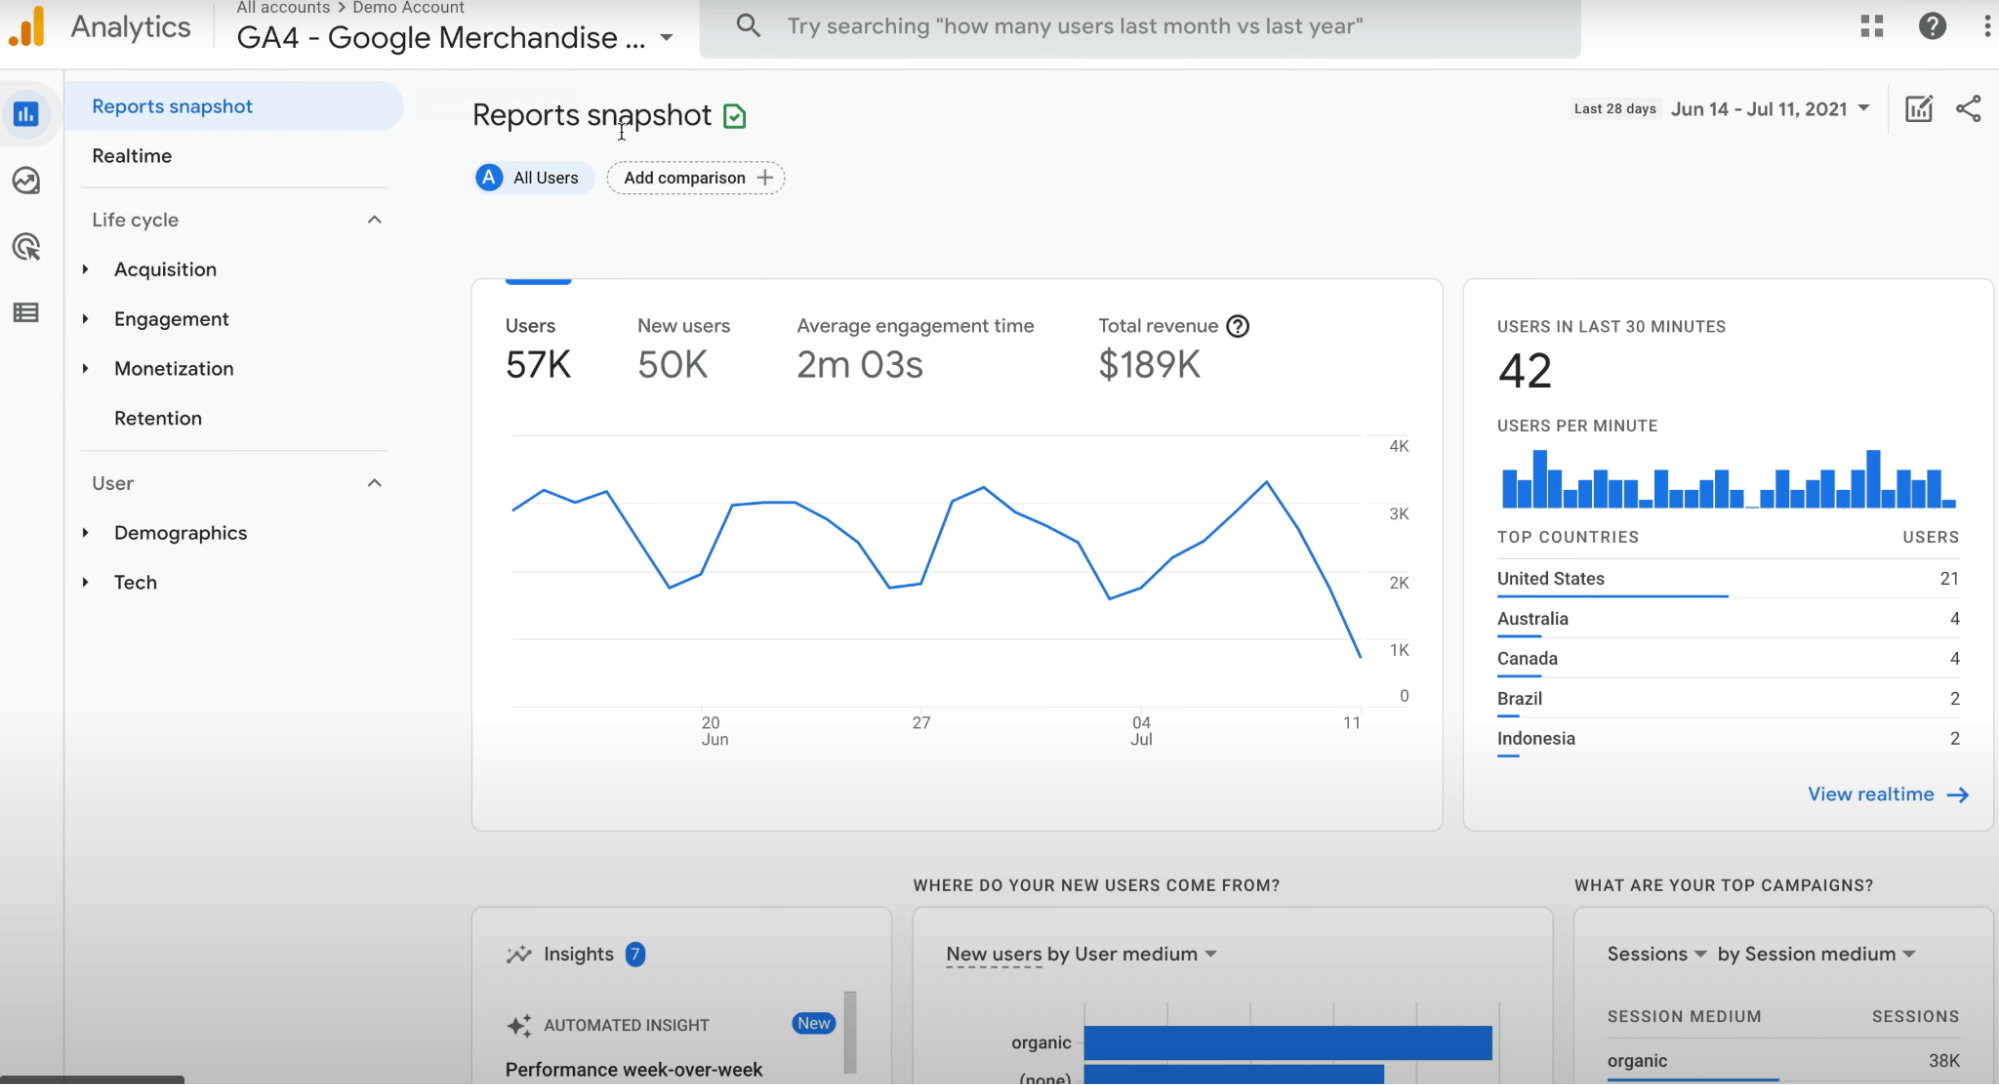The image size is (1999, 1085).
Task: Open the property selector dropdown arrow
Action: [x=666, y=38]
